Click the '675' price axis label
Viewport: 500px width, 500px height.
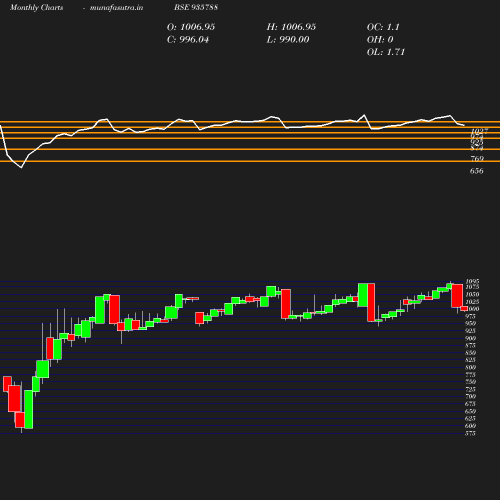(470, 404)
